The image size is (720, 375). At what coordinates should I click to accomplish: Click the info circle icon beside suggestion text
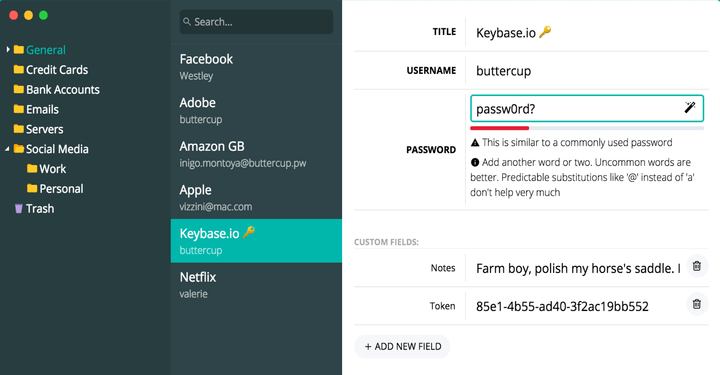tap(475, 162)
